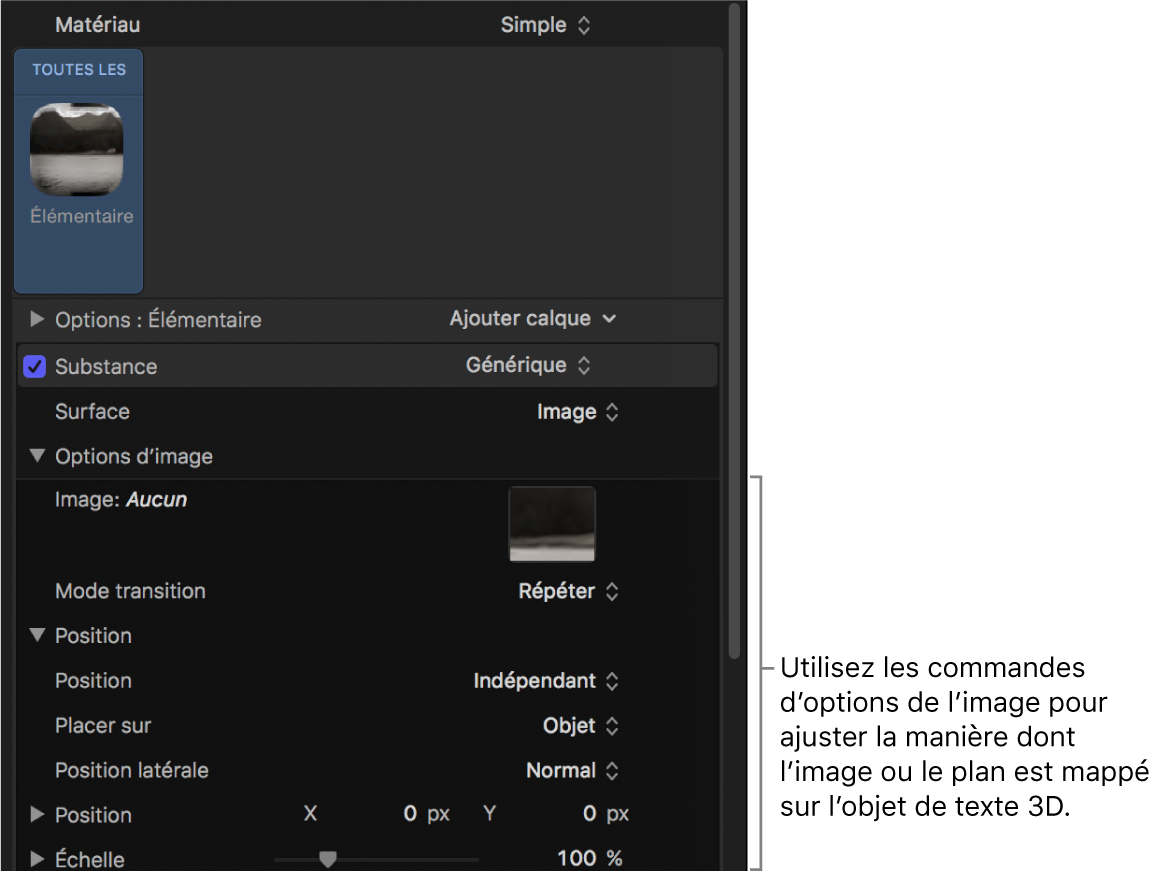Screen dimensions: 1164x873
Task: Uncheck the Substance checkbox
Action: pyautogui.click(x=35, y=367)
